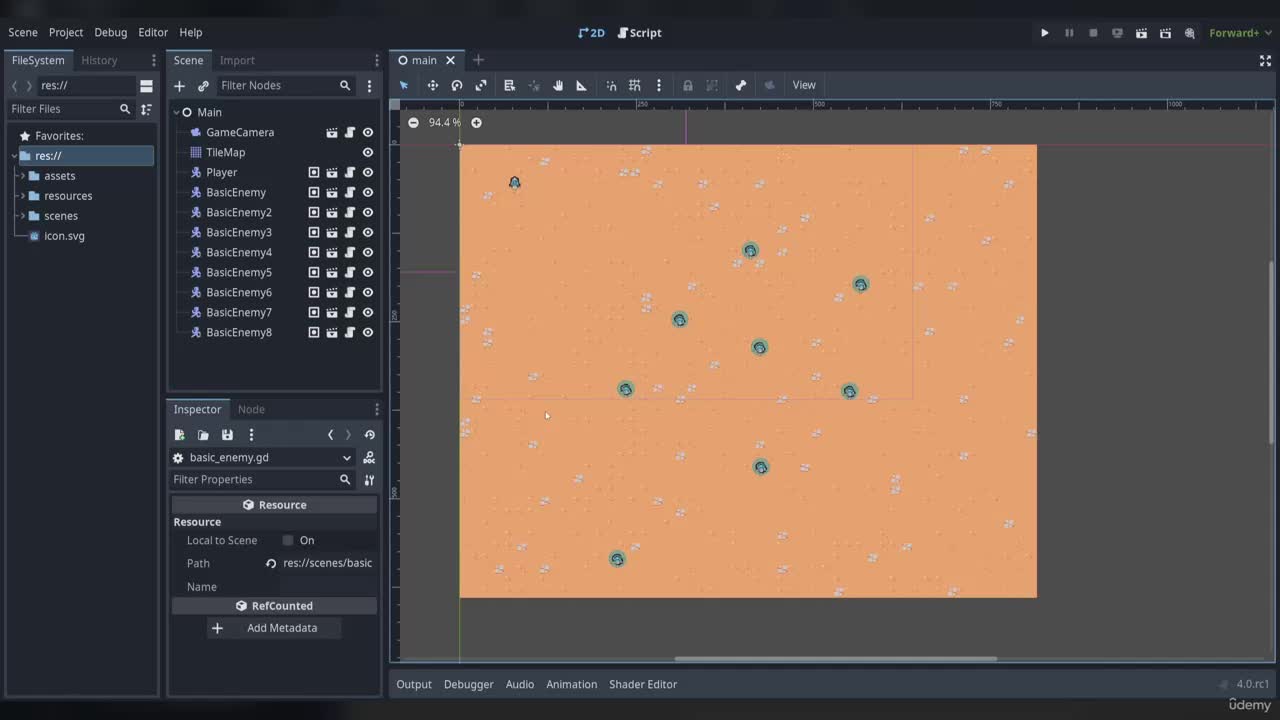Add a new node with plus icon
The width and height of the screenshot is (1280, 720).
click(x=179, y=86)
